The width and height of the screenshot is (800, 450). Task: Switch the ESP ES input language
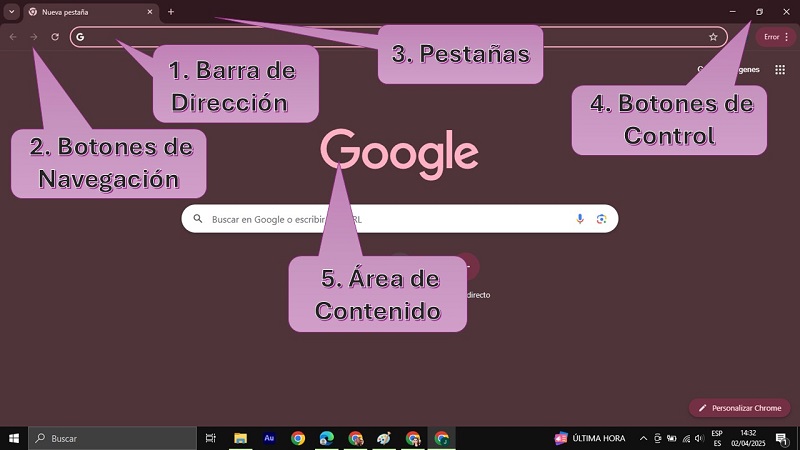click(717, 438)
